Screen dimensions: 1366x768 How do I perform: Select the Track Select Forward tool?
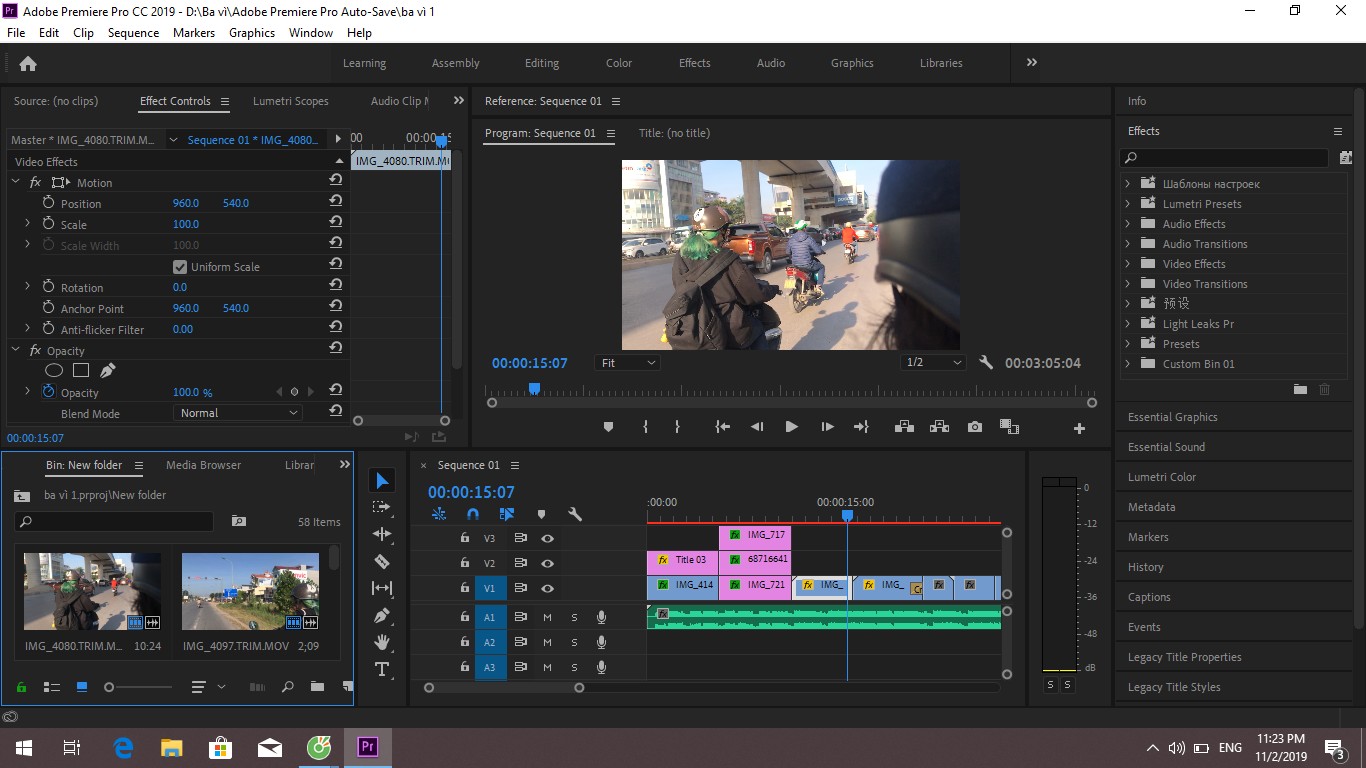pyautogui.click(x=381, y=507)
